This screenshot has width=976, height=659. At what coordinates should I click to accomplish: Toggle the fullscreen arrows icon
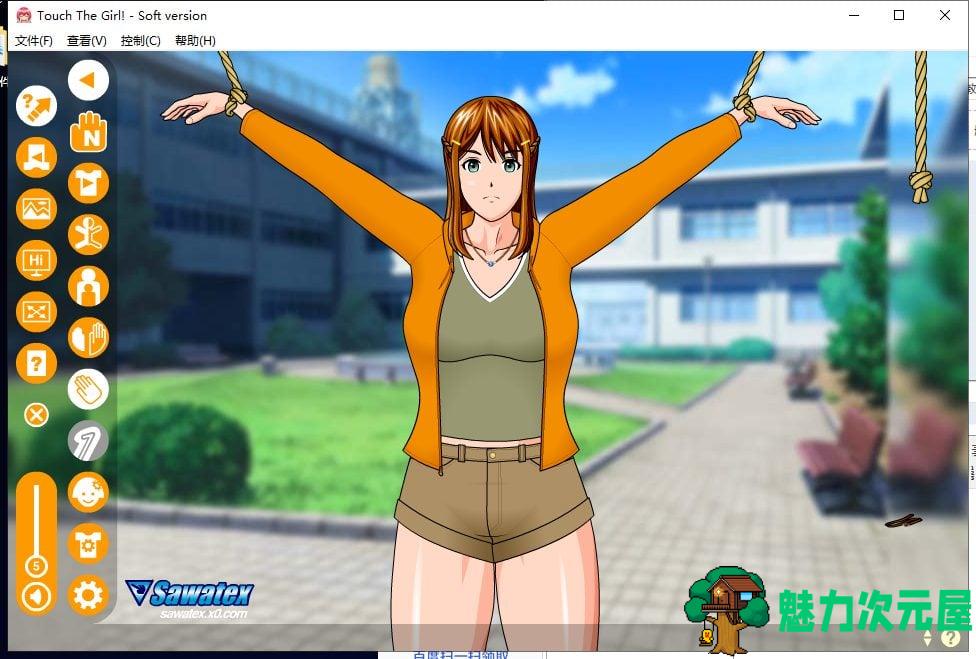tap(36, 312)
